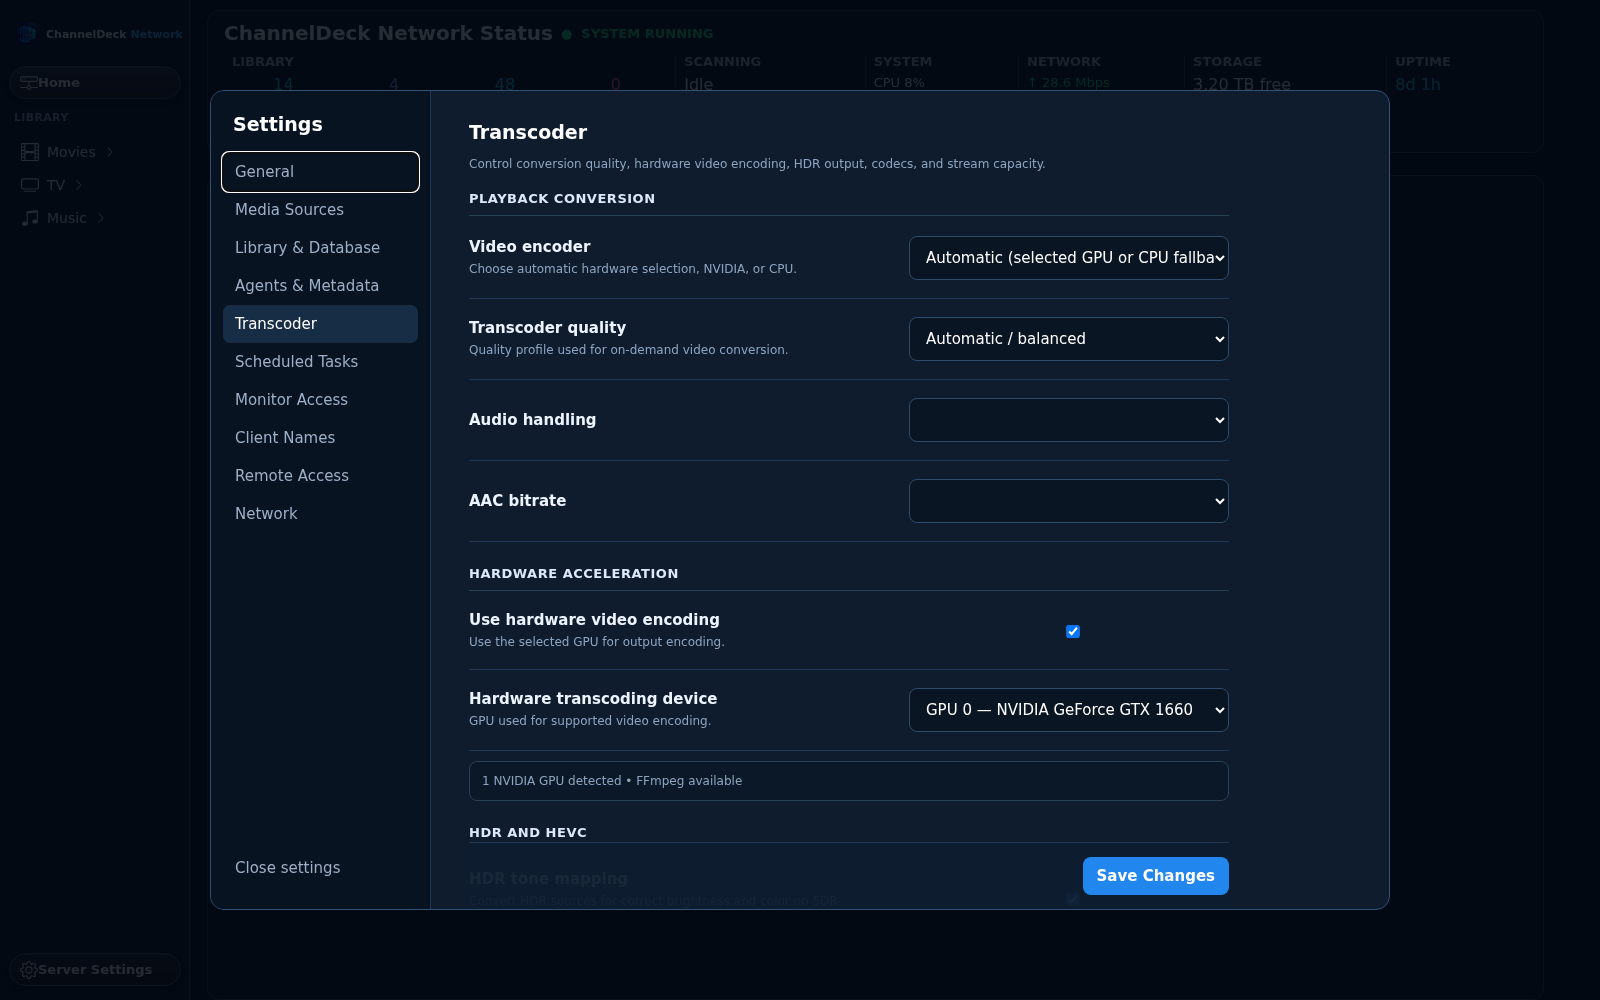Open the Library & Database settings section
1600x1000 pixels.
tap(320, 248)
